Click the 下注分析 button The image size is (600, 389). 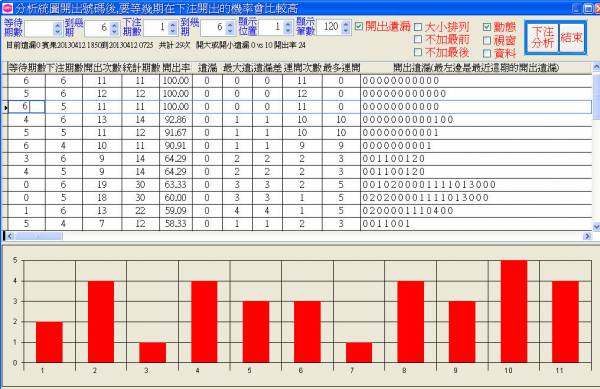coord(543,37)
